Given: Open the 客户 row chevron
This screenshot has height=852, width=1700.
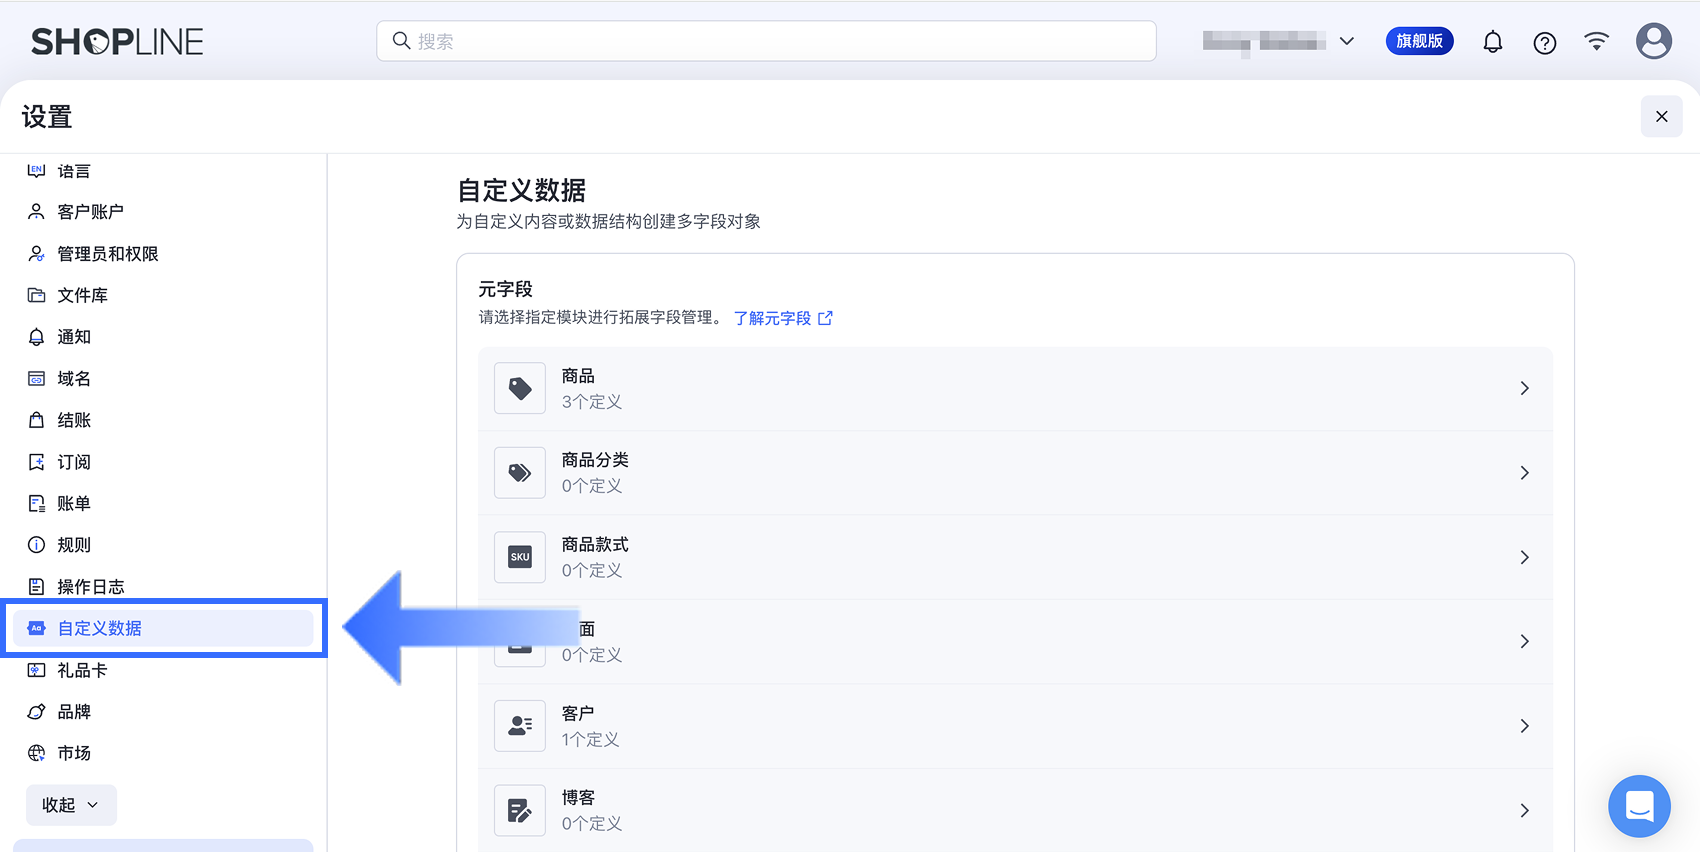Looking at the screenshot, I should [1524, 726].
